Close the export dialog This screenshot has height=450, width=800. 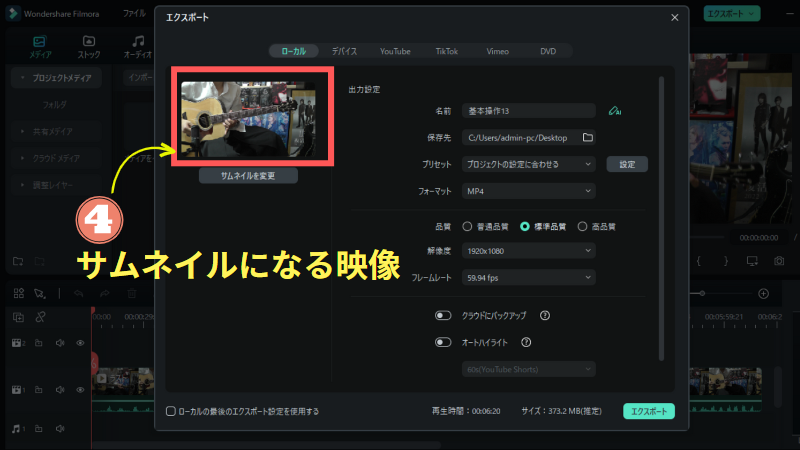[674, 17]
